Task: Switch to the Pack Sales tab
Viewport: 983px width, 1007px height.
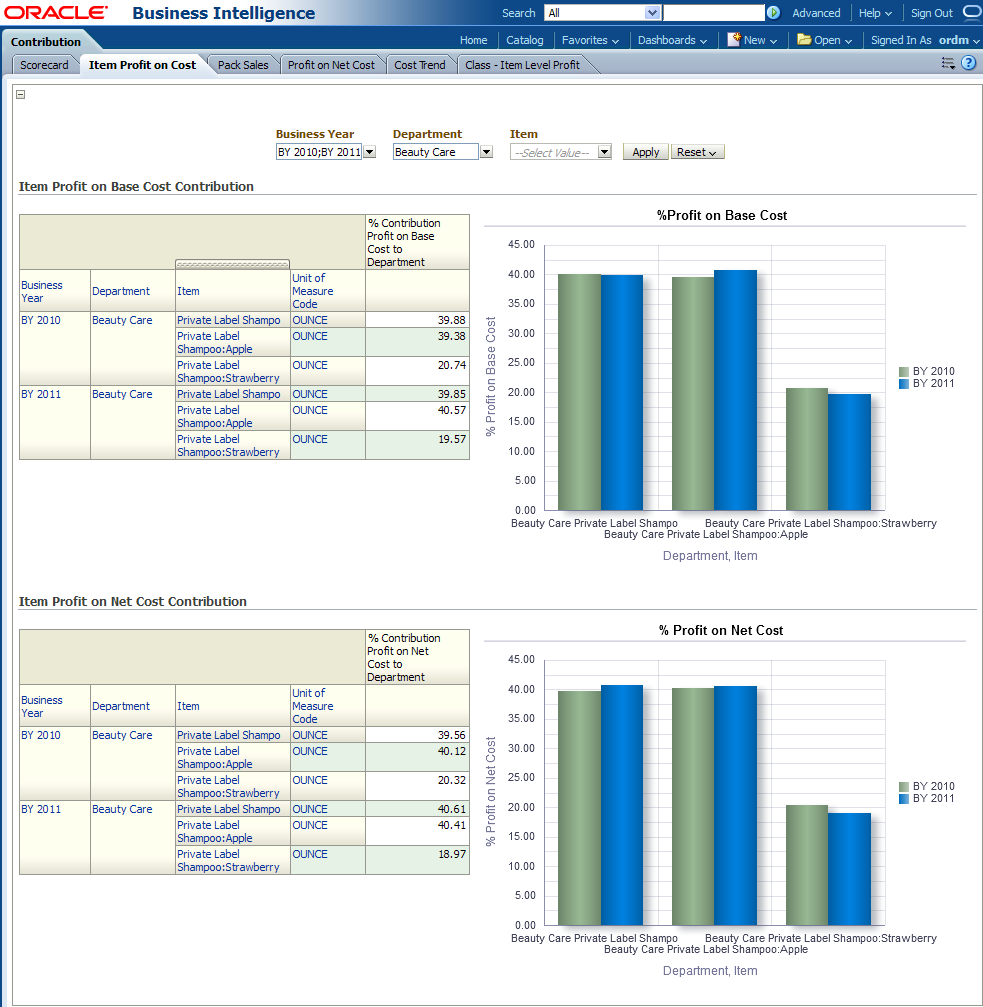Action: tap(243, 65)
